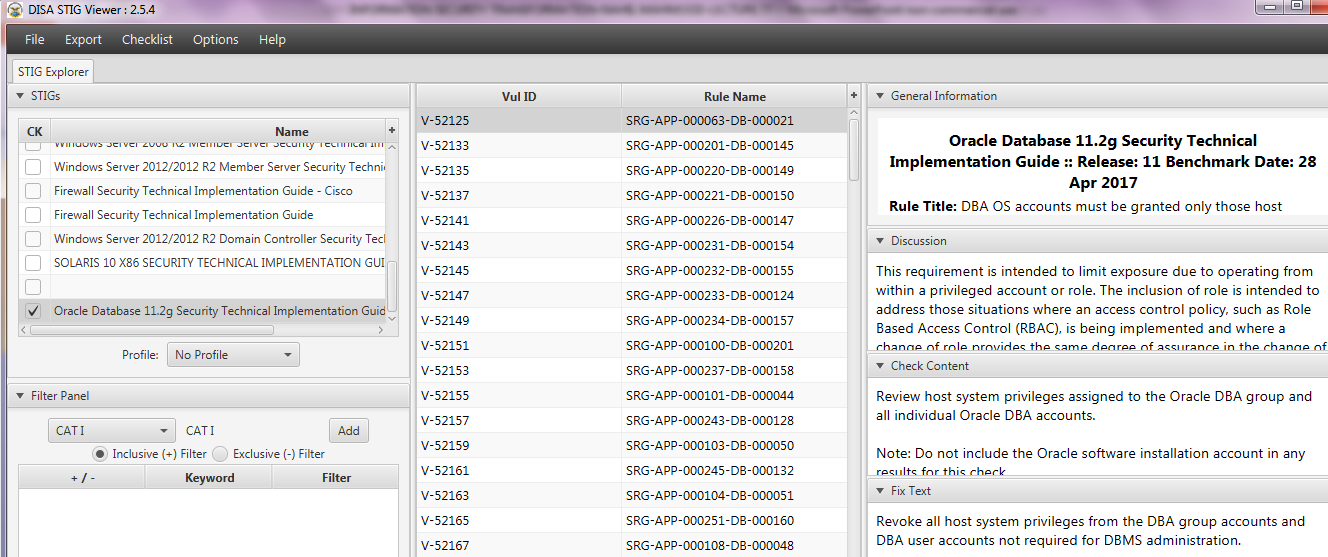Check the Firewall STIG - Cisco checkbox
The height and width of the screenshot is (557, 1328).
click(33, 191)
